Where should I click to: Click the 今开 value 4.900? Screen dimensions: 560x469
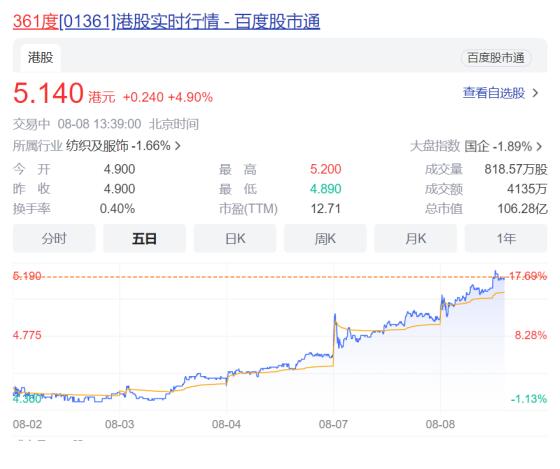[x=119, y=169]
